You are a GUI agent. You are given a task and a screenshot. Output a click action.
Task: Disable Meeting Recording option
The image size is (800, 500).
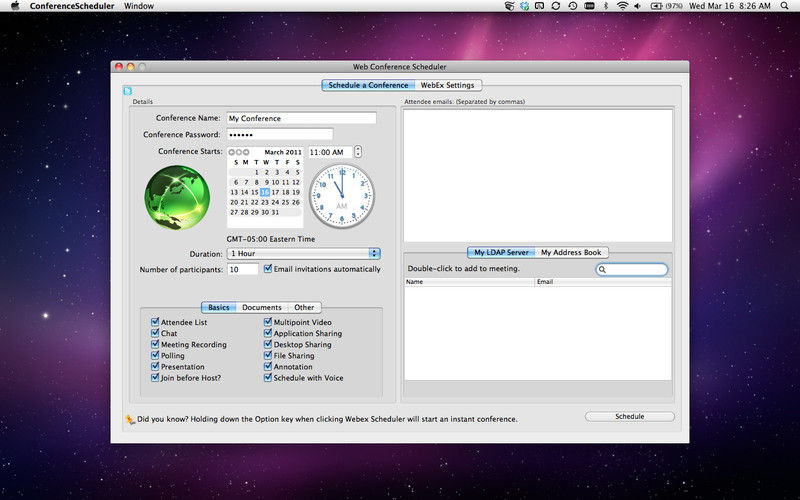tap(155, 344)
